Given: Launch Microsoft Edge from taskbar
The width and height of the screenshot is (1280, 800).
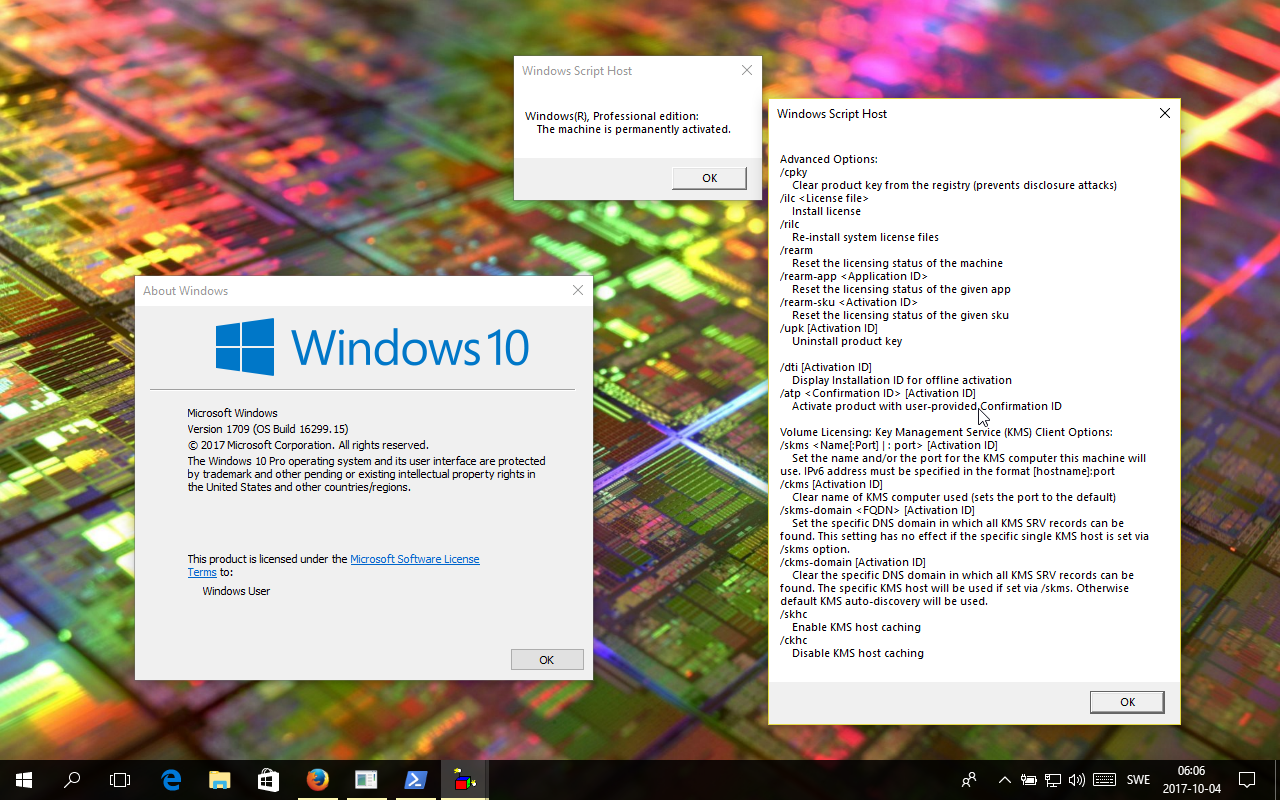Looking at the screenshot, I should pyautogui.click(x=171, y=780).
